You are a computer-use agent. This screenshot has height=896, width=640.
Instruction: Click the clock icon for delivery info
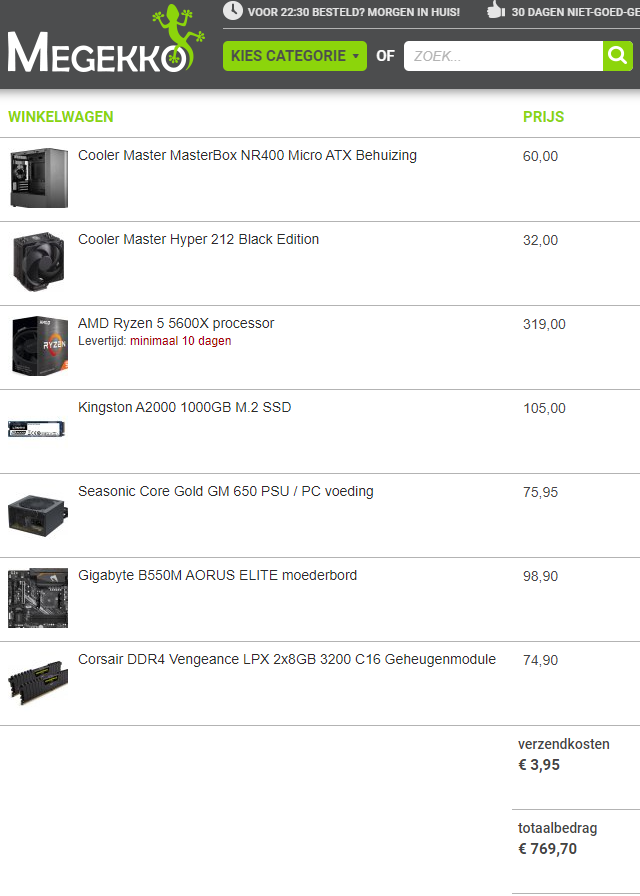(233, 11)
